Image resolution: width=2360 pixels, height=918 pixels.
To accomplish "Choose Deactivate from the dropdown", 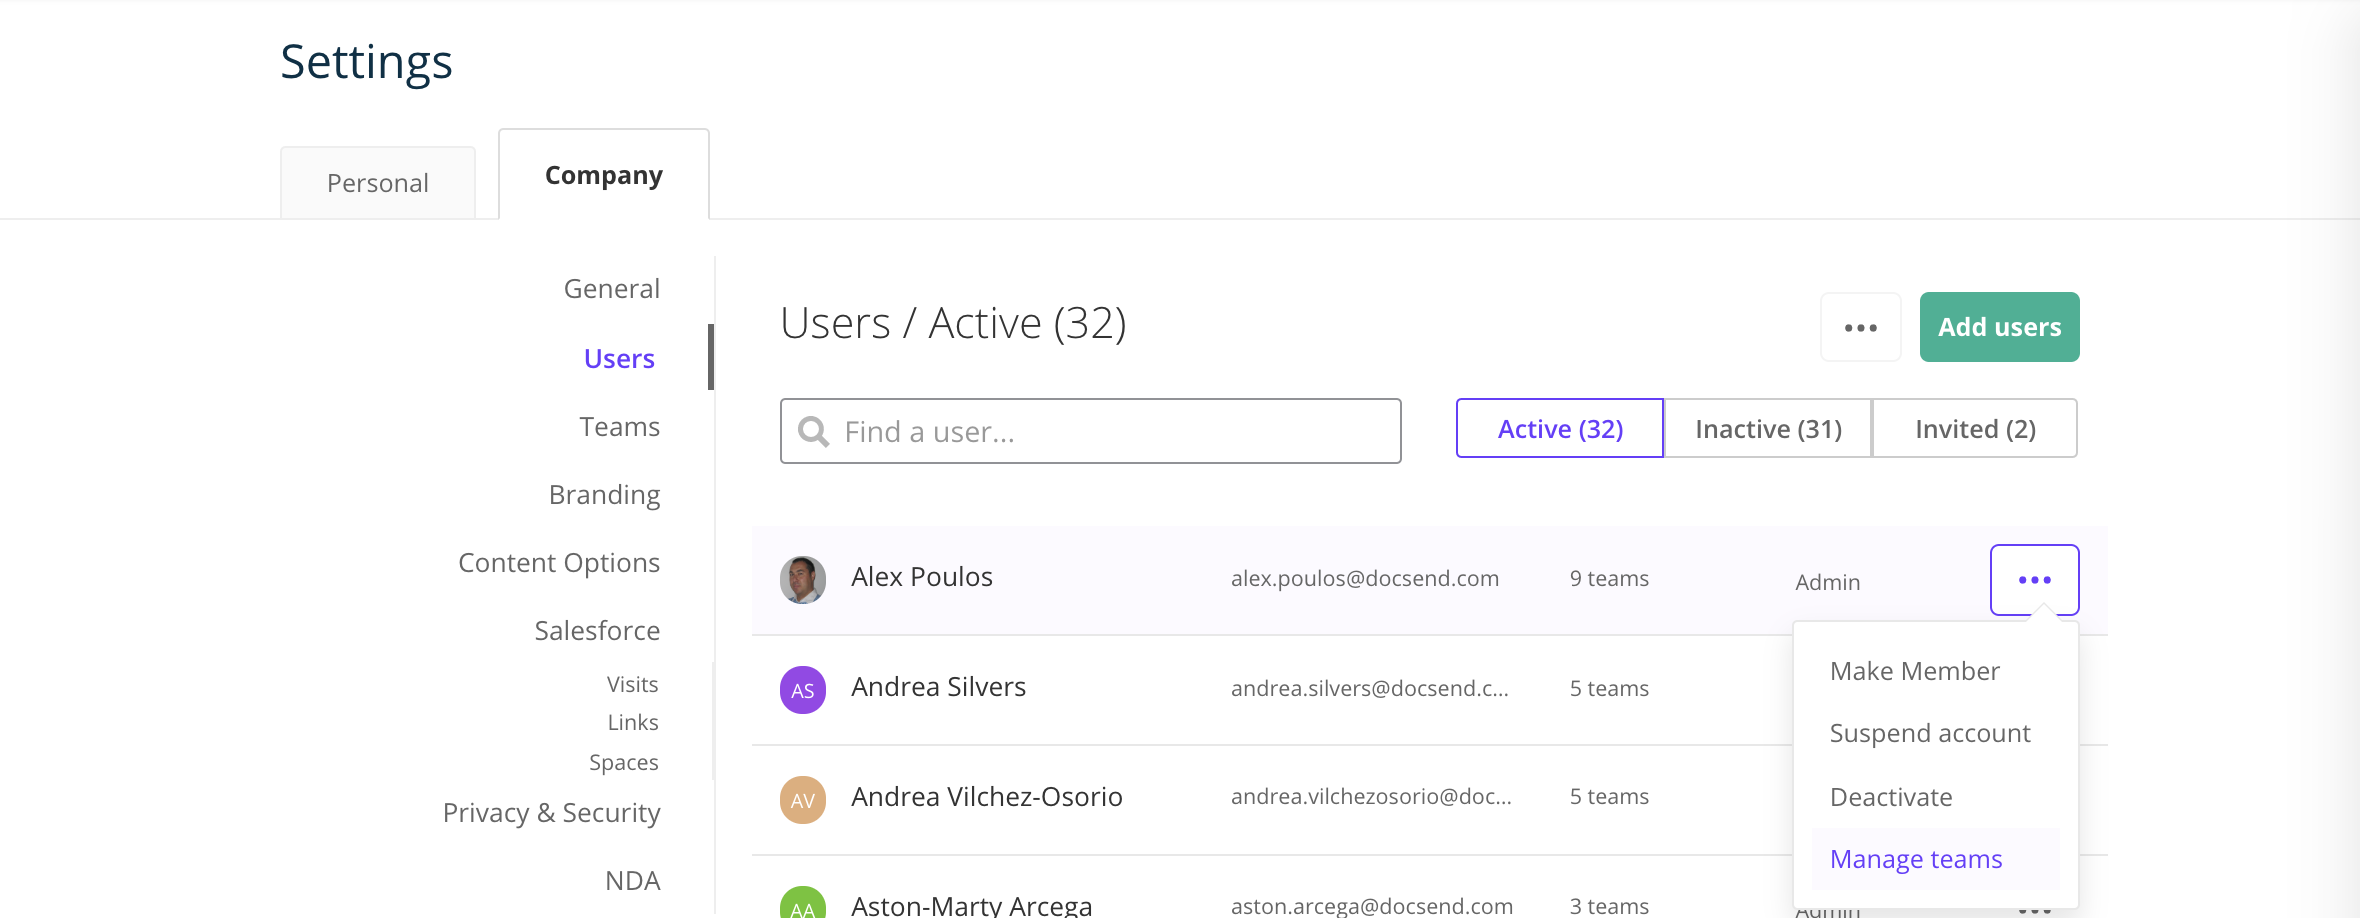I will tap(1891, 797).
